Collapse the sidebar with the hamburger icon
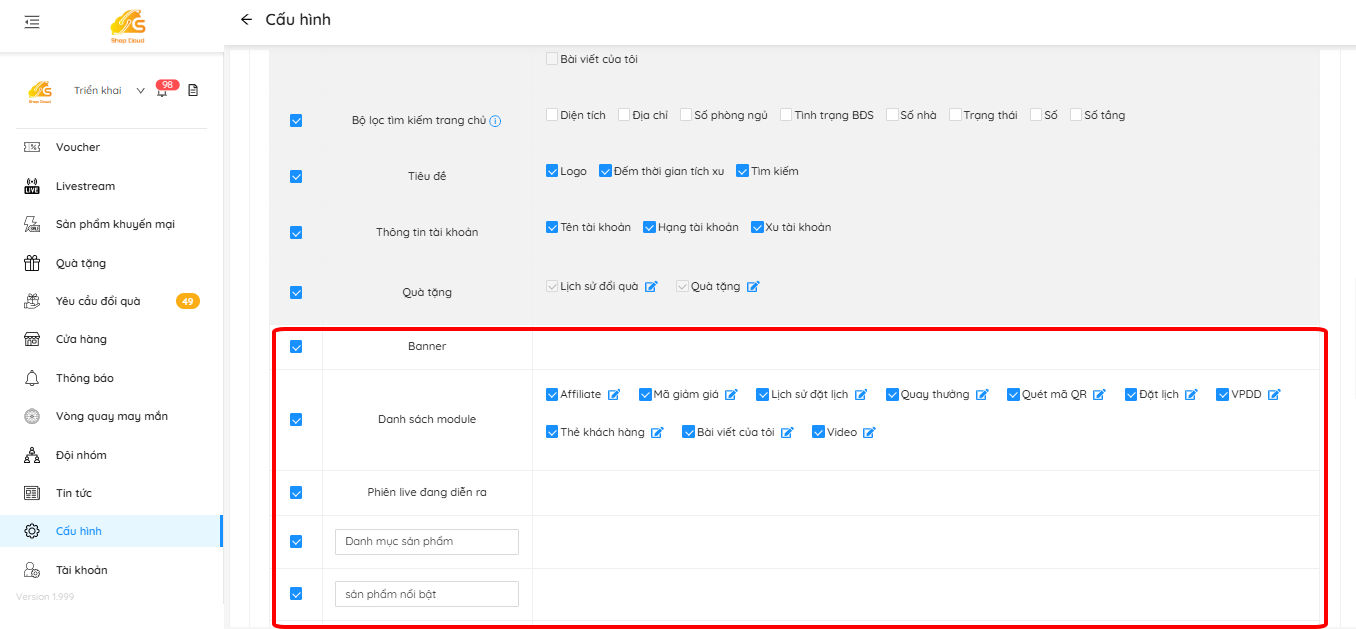The image size is (1356, 629). click(x=32, y=21)
